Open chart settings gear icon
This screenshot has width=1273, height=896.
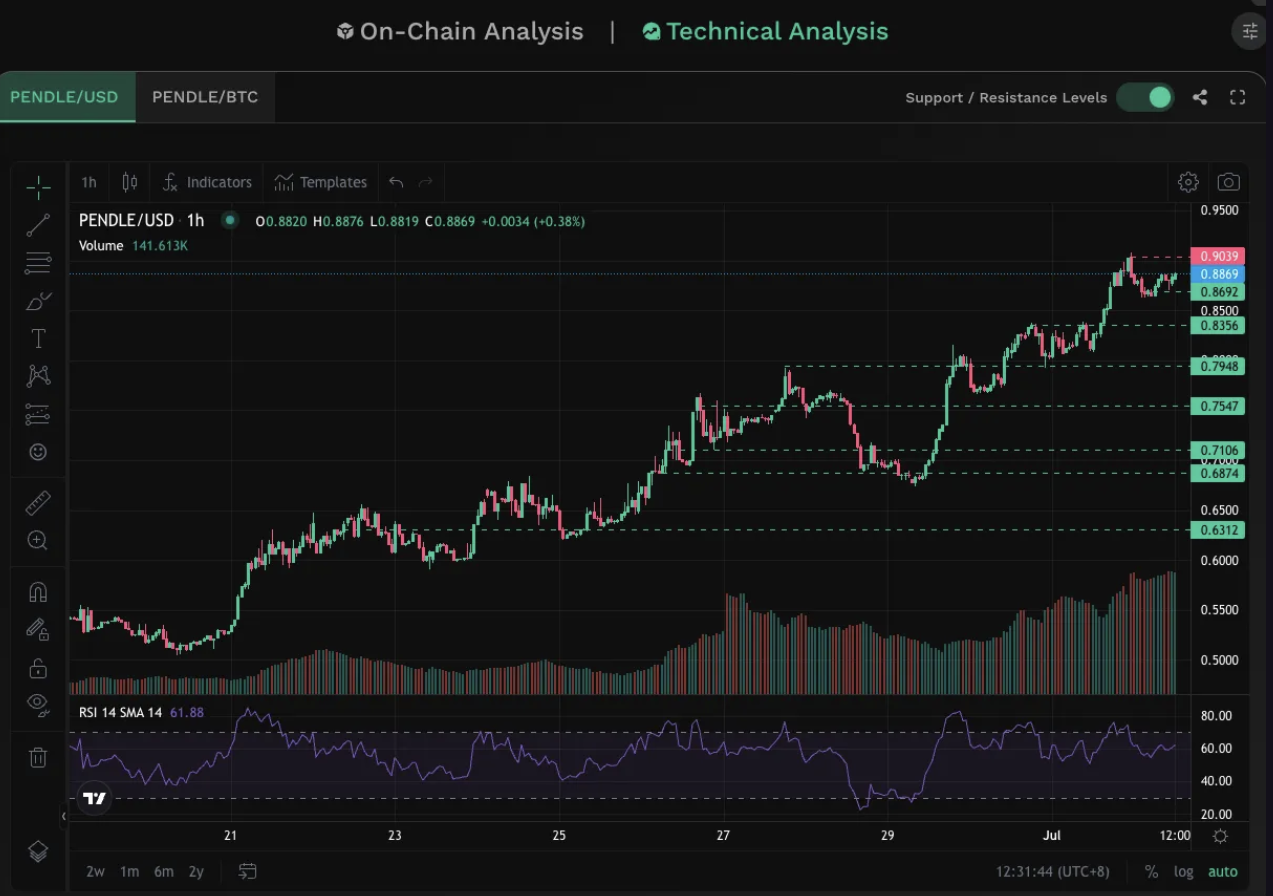pos(1188,182)
